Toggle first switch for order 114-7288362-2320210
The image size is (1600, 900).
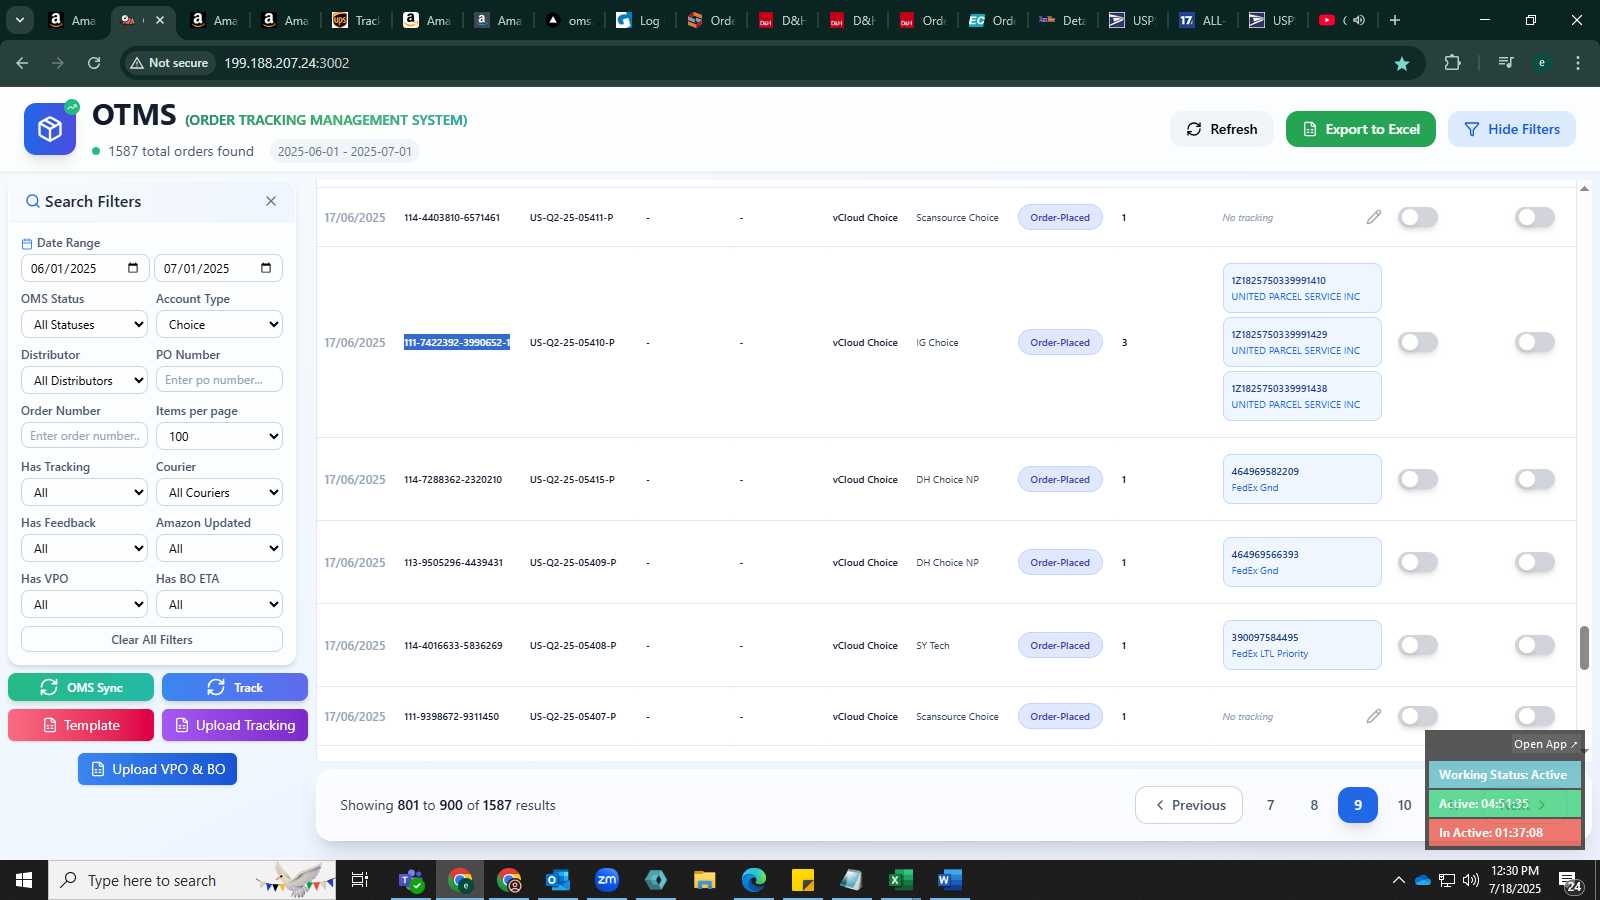click(1418, 479)
